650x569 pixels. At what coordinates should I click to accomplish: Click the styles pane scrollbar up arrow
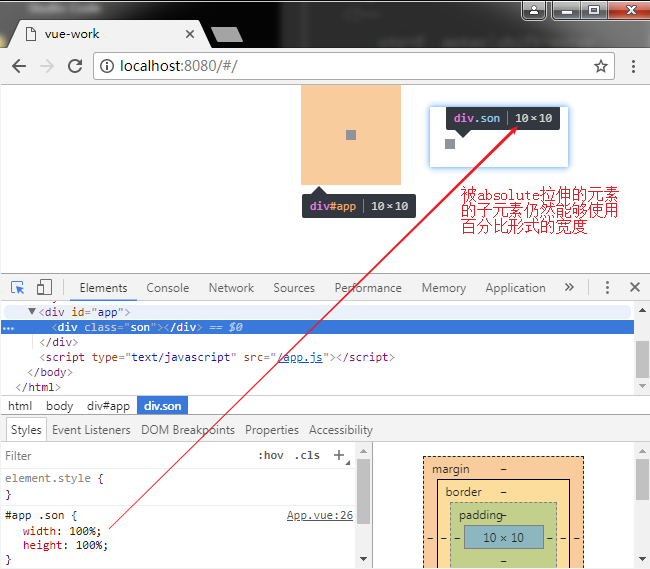tap(363, 451)
